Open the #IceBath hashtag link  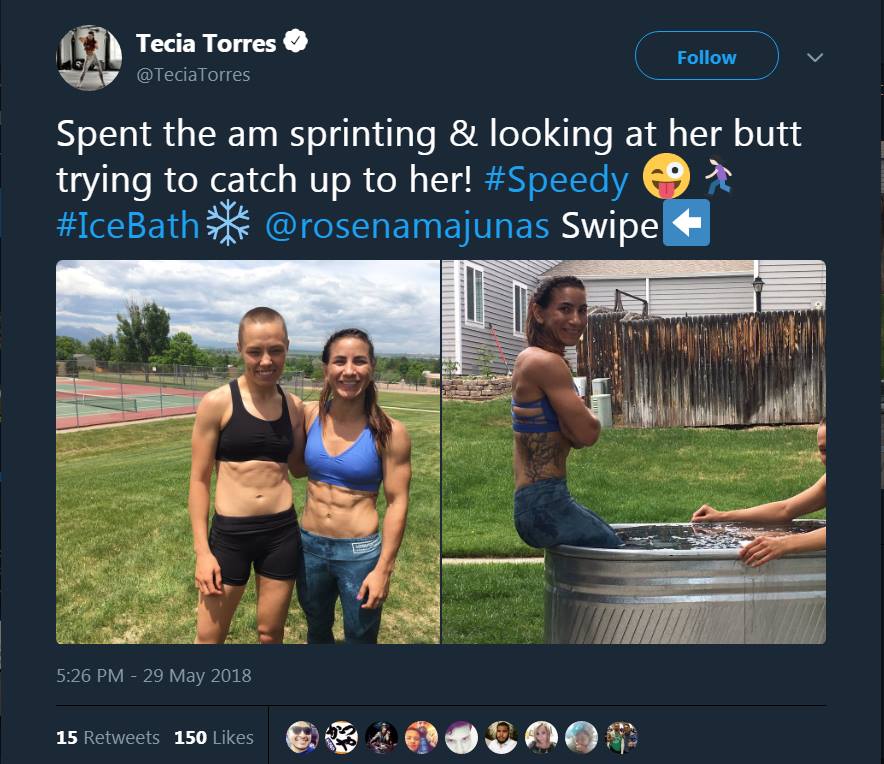(x=128, y=224)
